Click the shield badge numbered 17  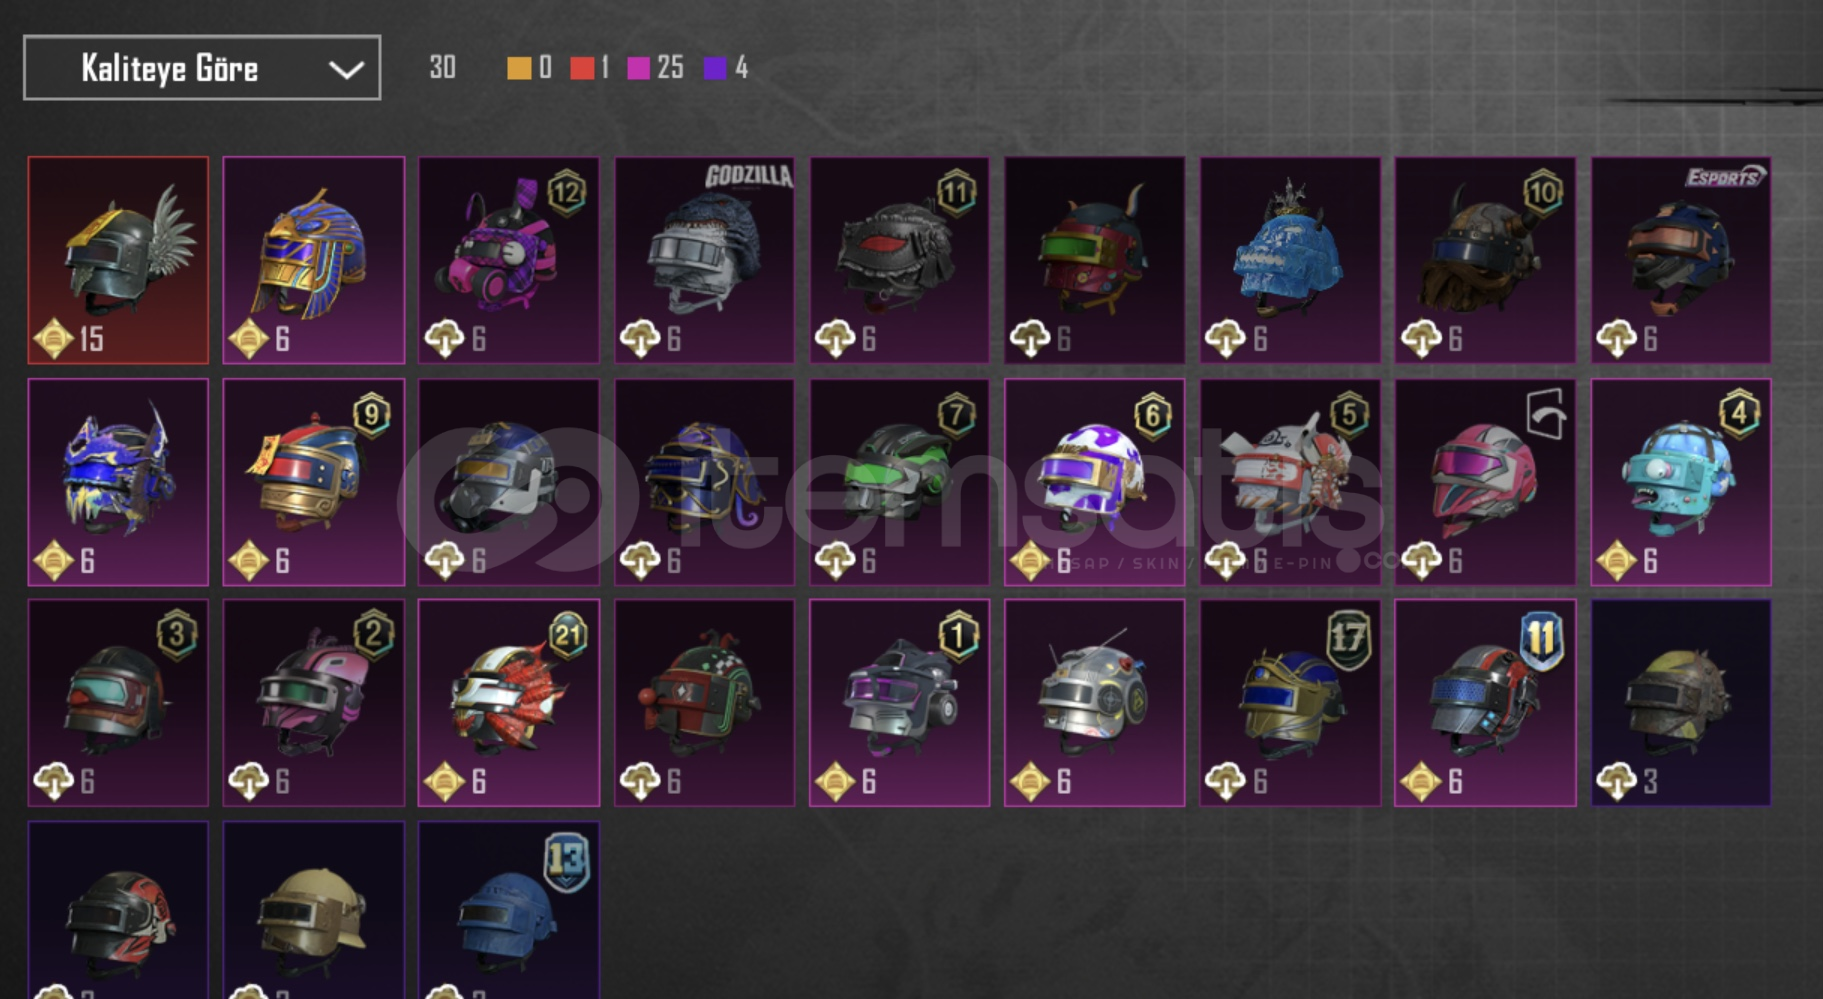(1347, 640)
